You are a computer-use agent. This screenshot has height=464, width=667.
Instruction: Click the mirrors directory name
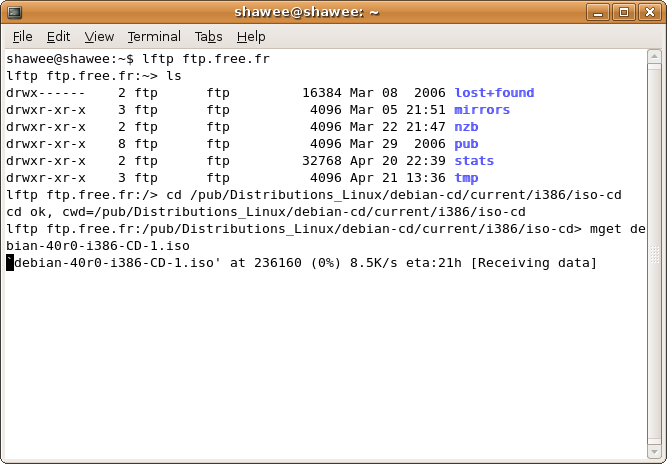coord(482,110)
